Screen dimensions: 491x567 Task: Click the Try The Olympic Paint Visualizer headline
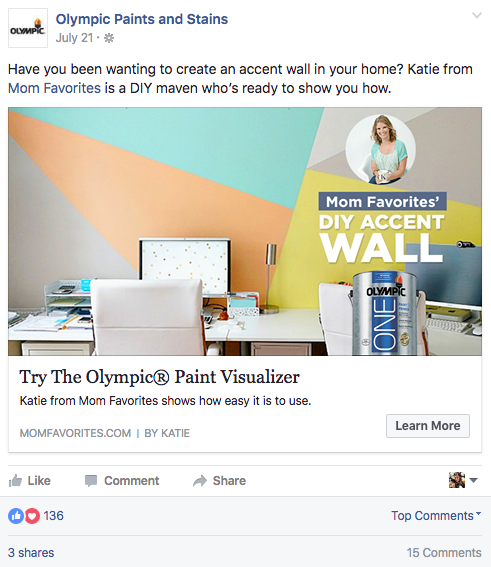click(x=159, y=377)
